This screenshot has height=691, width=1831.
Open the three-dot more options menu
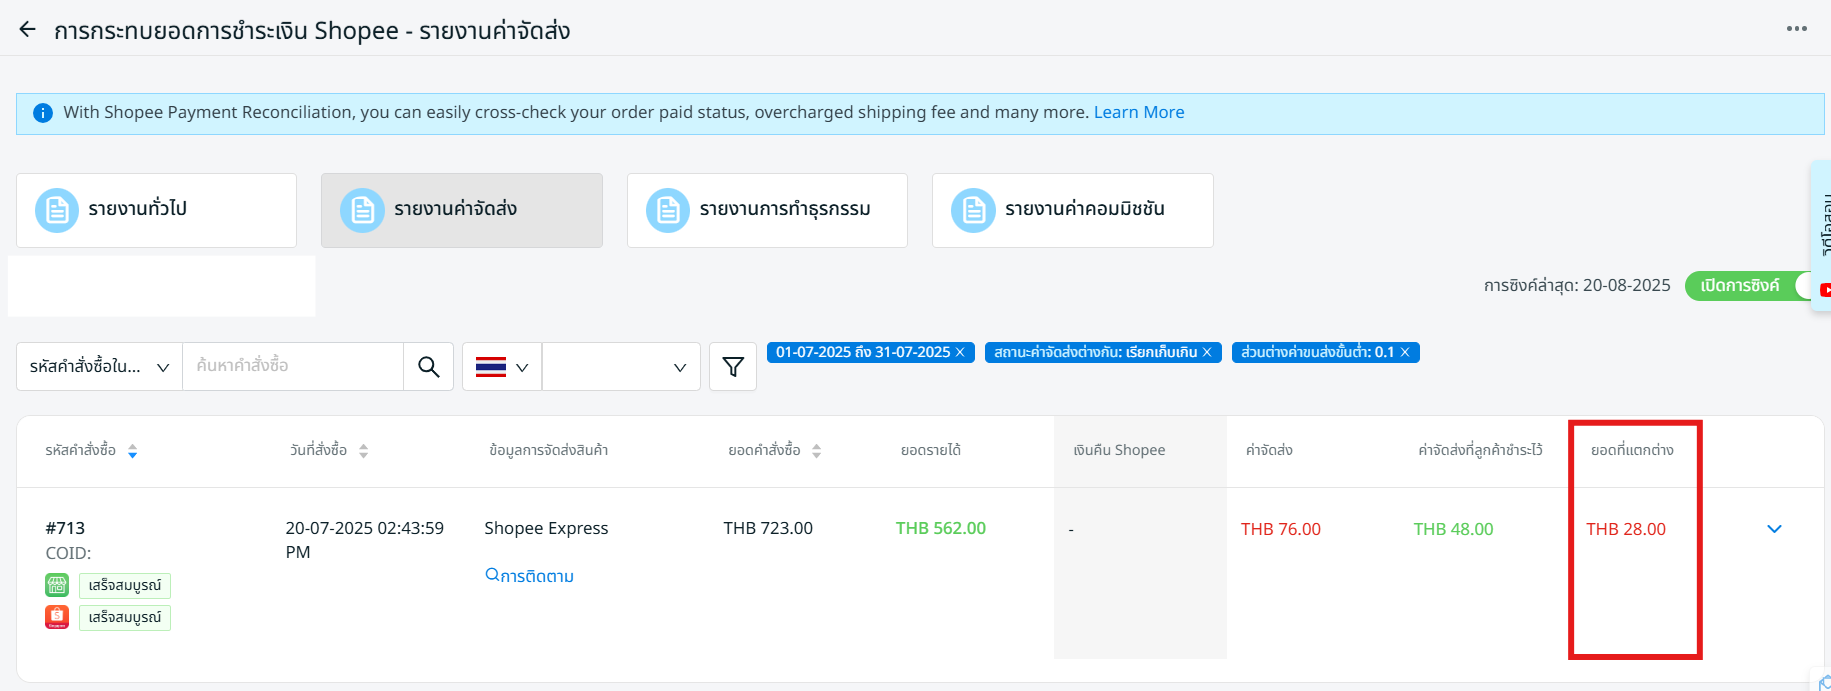click(x=1796, y=29)
